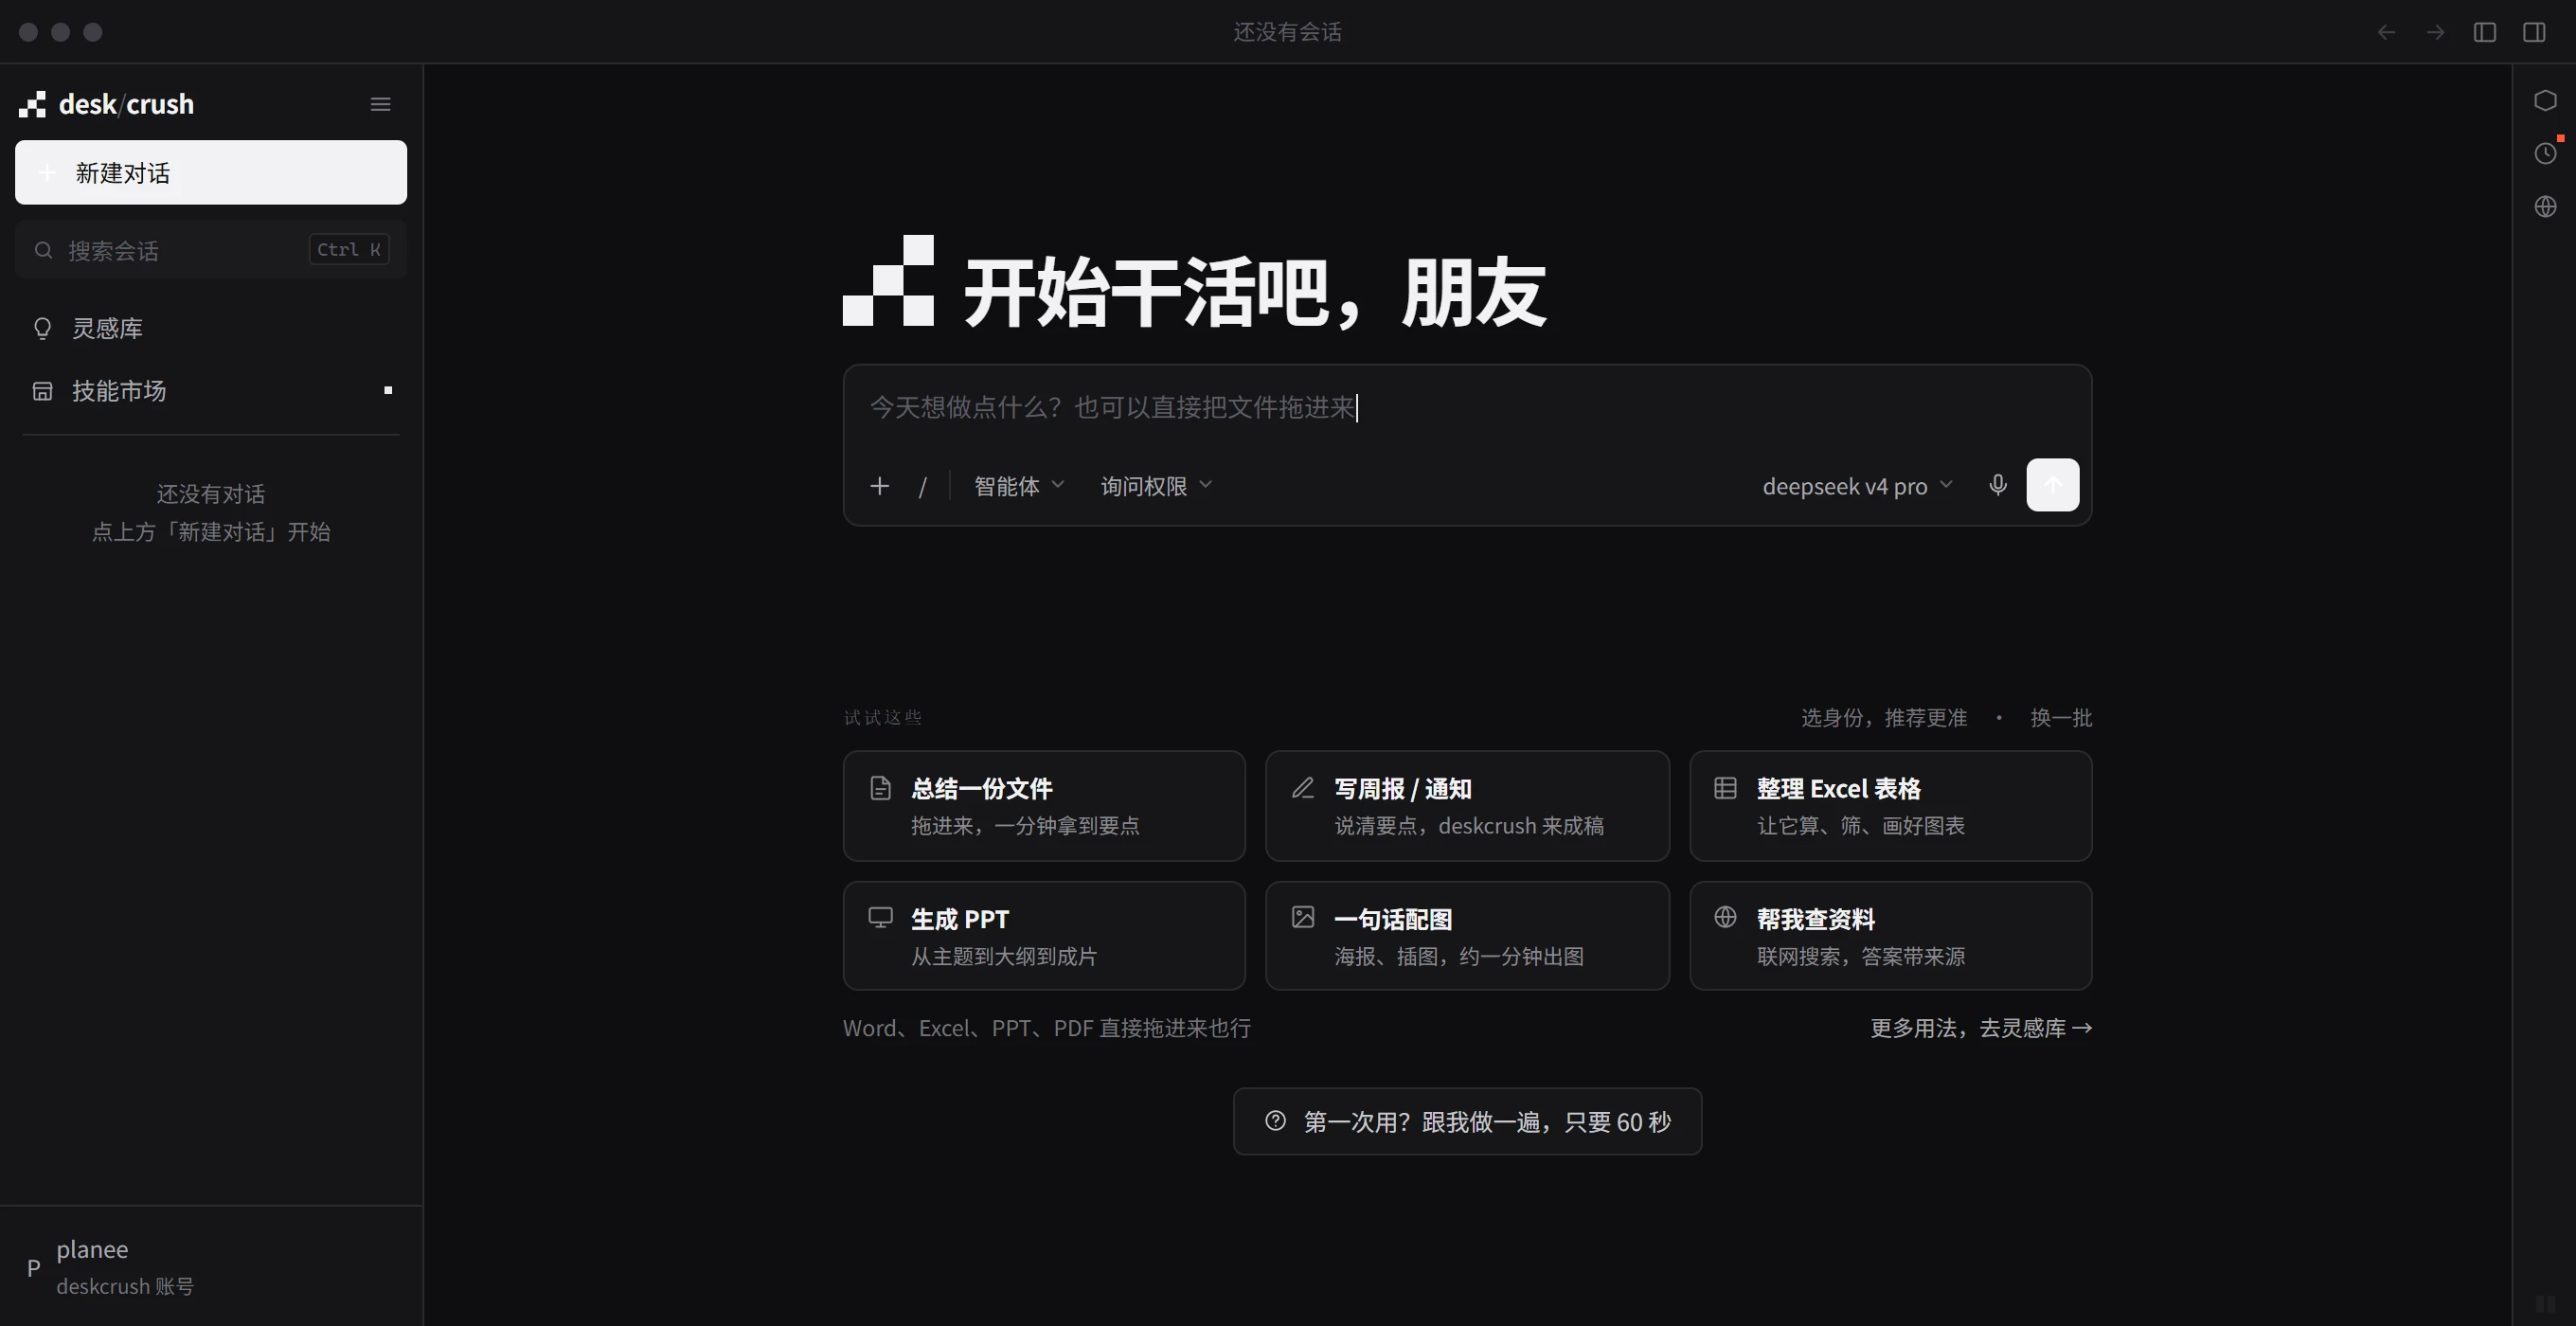This screenshot has width=2576, height=1326.
Task: Click the pencil icon on 写周报 card
Action: [x=1303, y=788]
